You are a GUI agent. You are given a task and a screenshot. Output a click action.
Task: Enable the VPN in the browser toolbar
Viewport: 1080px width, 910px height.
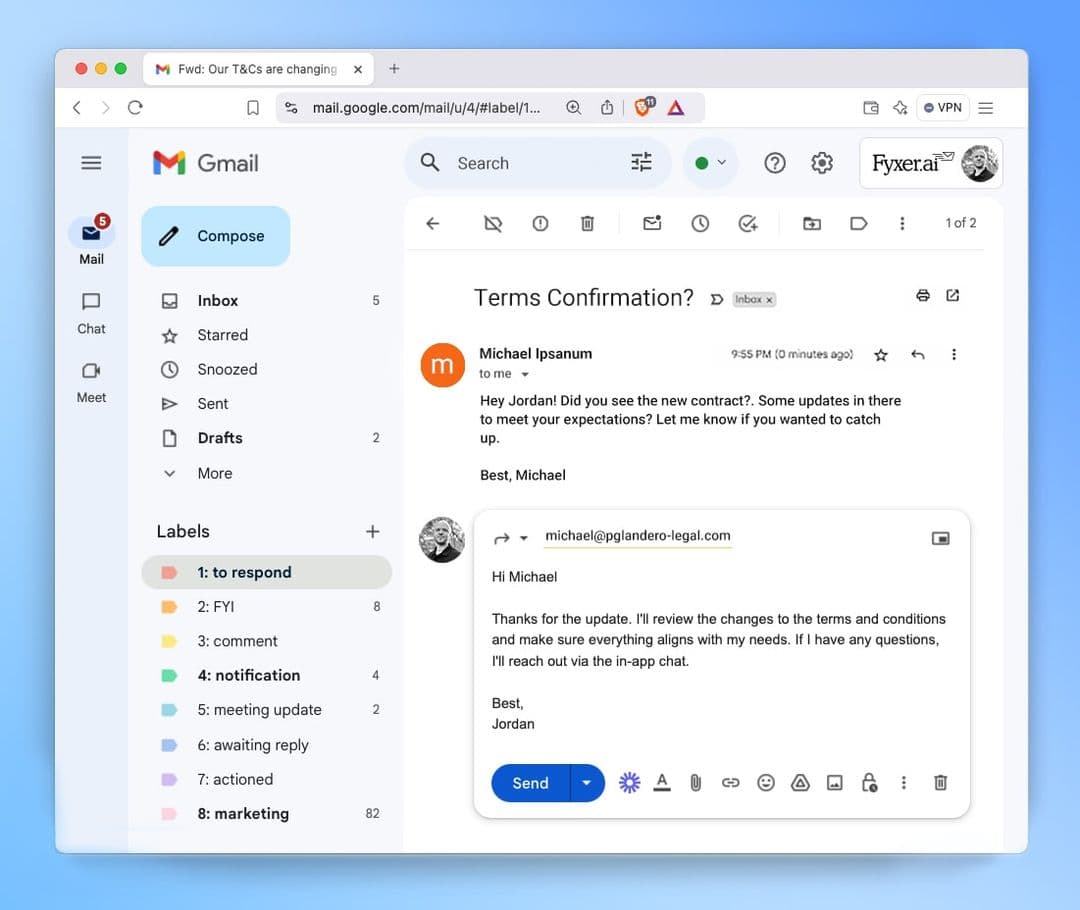tap(941, 107)
